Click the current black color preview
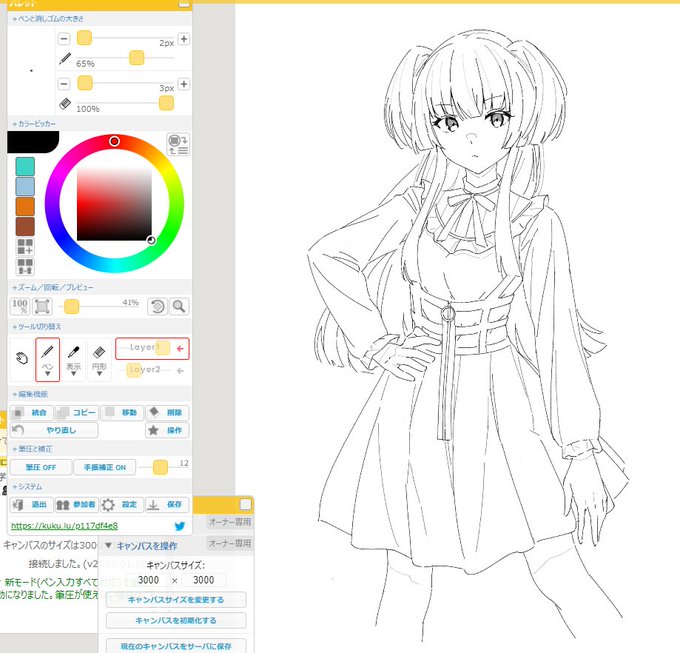 [33, 142]
